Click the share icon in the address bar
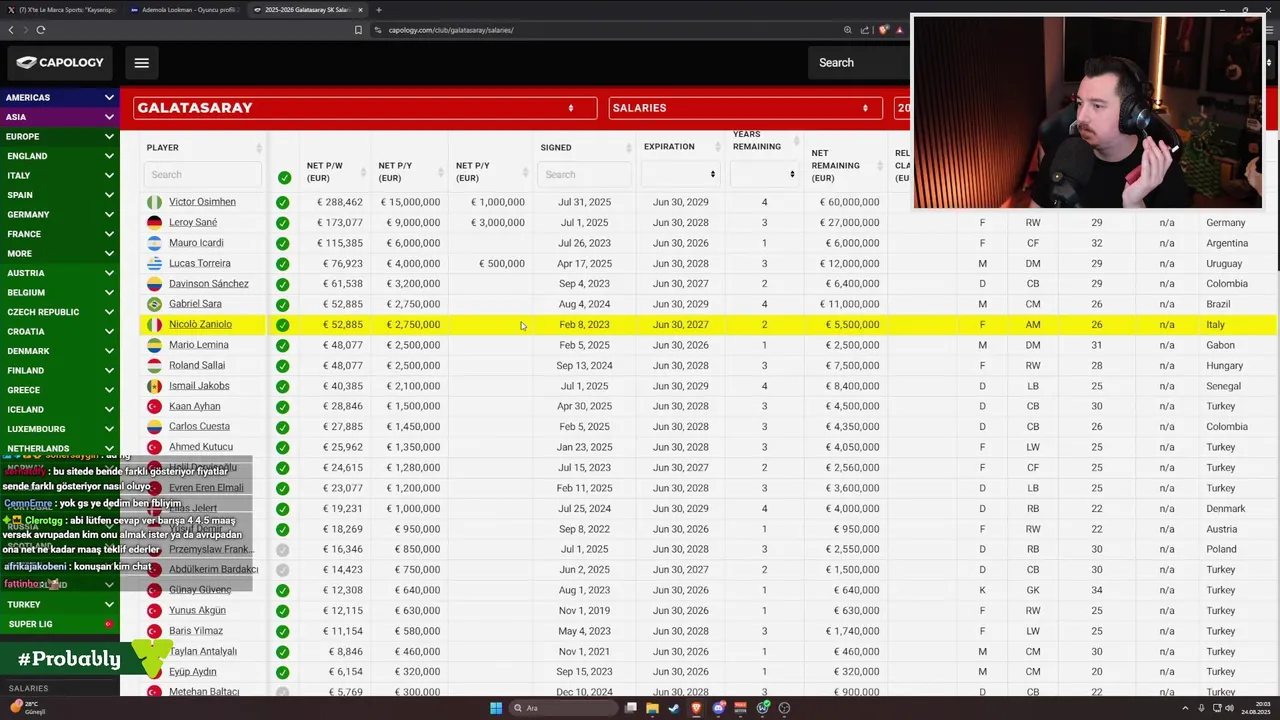 click(x=865, y=30)
